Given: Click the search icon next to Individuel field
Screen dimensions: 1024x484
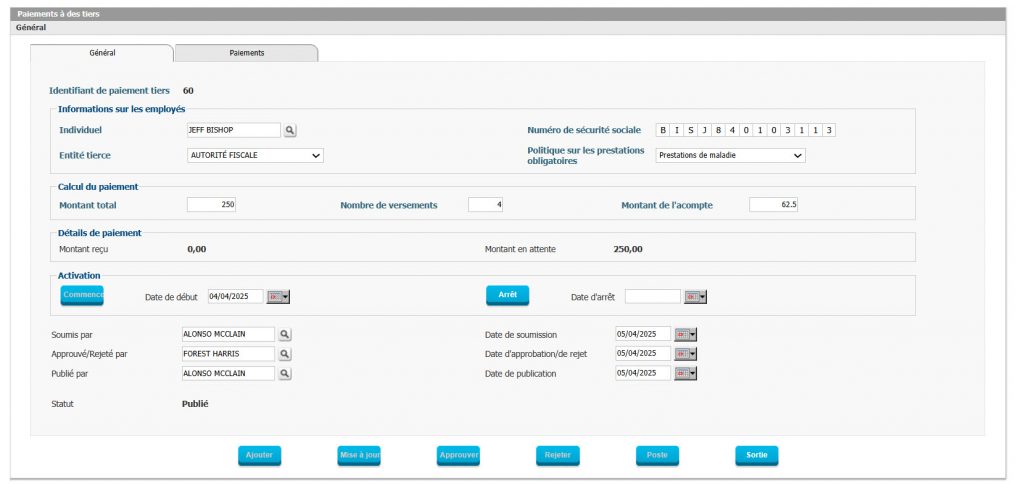Looking at the screenshot, I should (290, 130).
